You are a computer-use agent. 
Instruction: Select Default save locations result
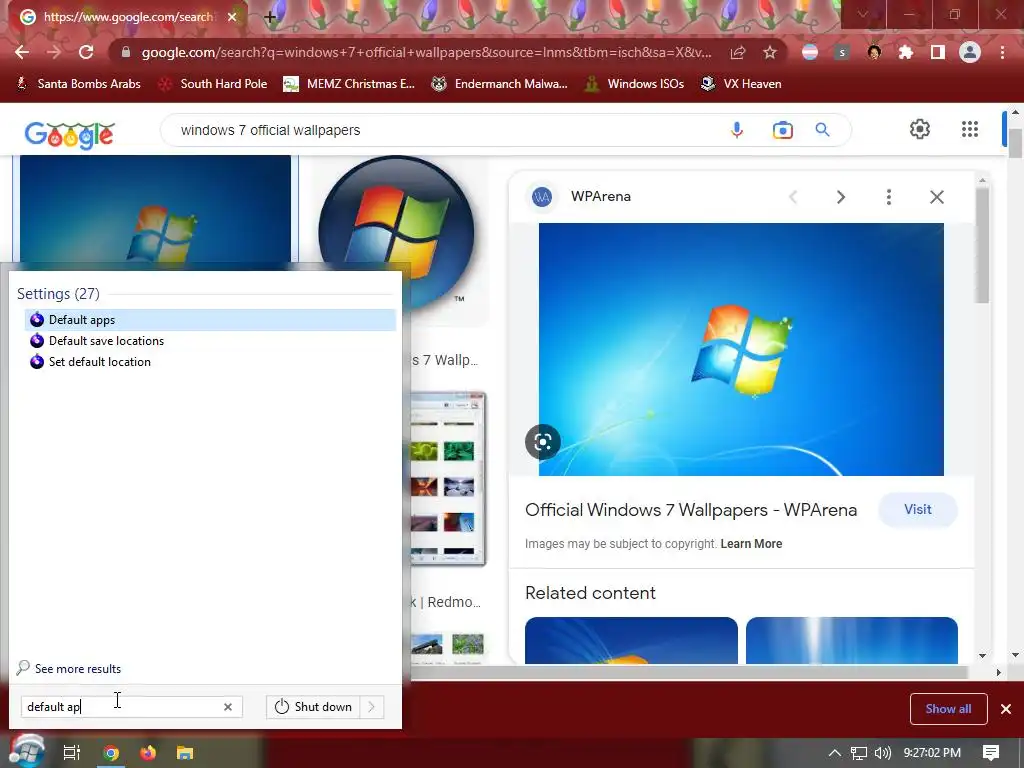210,341
